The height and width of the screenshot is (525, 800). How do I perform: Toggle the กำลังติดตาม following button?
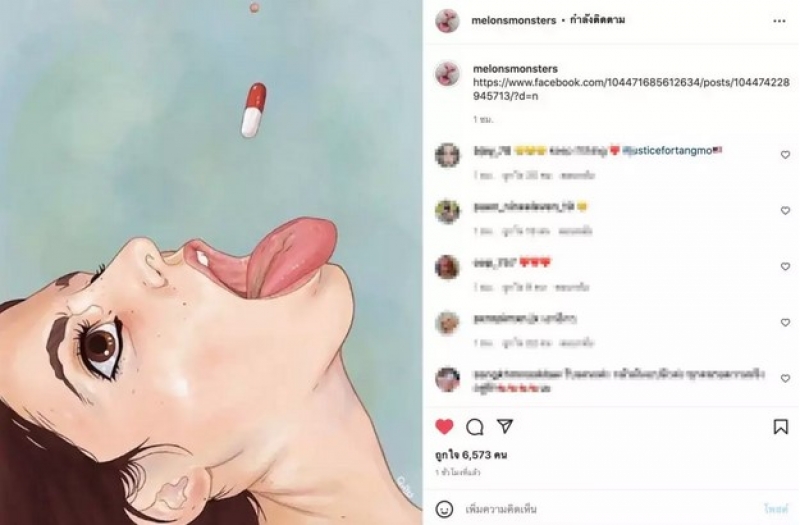pos(597,20)
